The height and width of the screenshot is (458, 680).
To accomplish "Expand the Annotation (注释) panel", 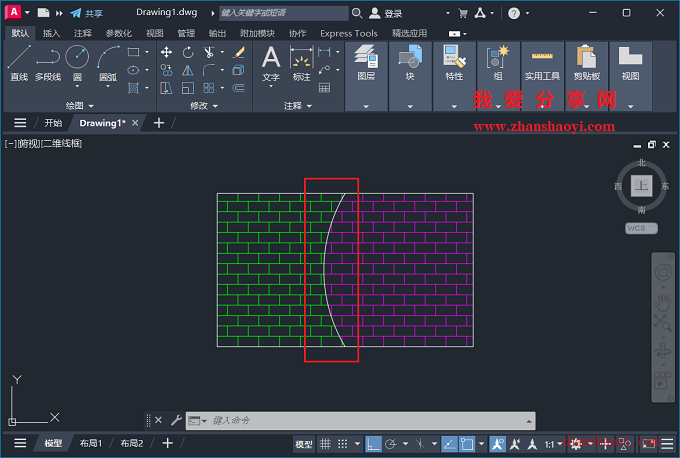I will pos(298,105).
